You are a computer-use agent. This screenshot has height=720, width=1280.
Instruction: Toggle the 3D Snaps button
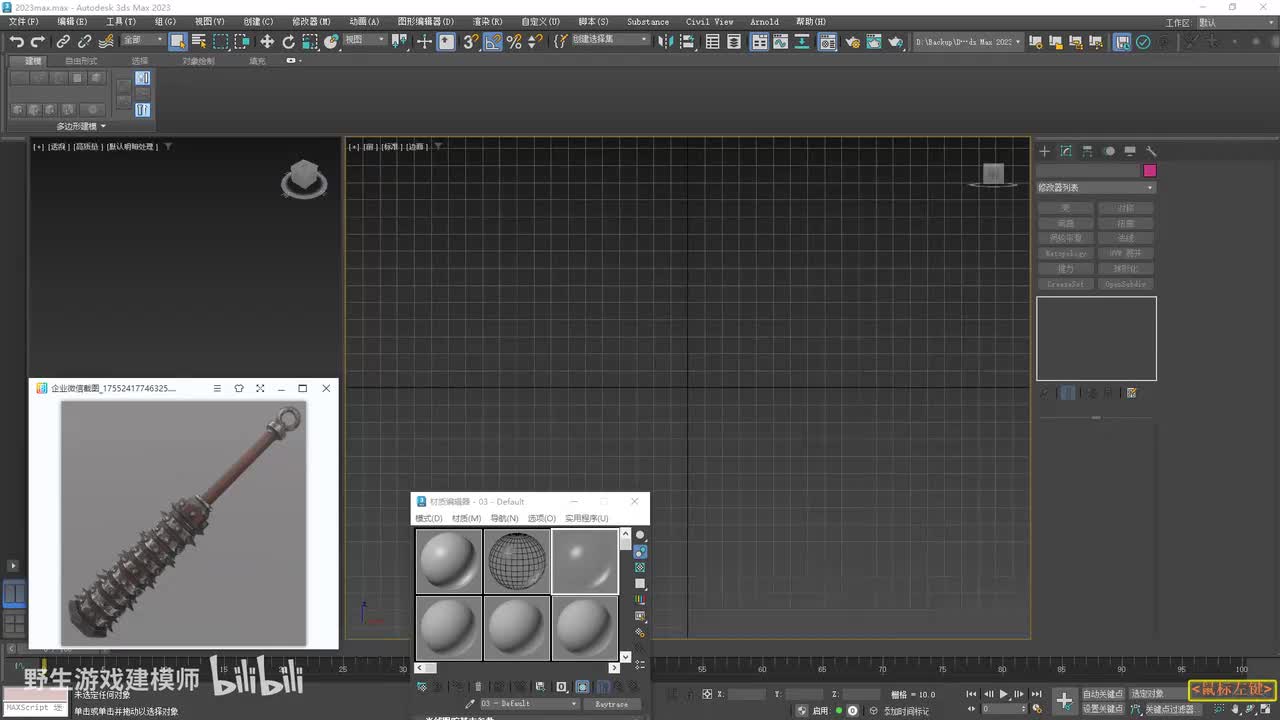click(470, 42)
